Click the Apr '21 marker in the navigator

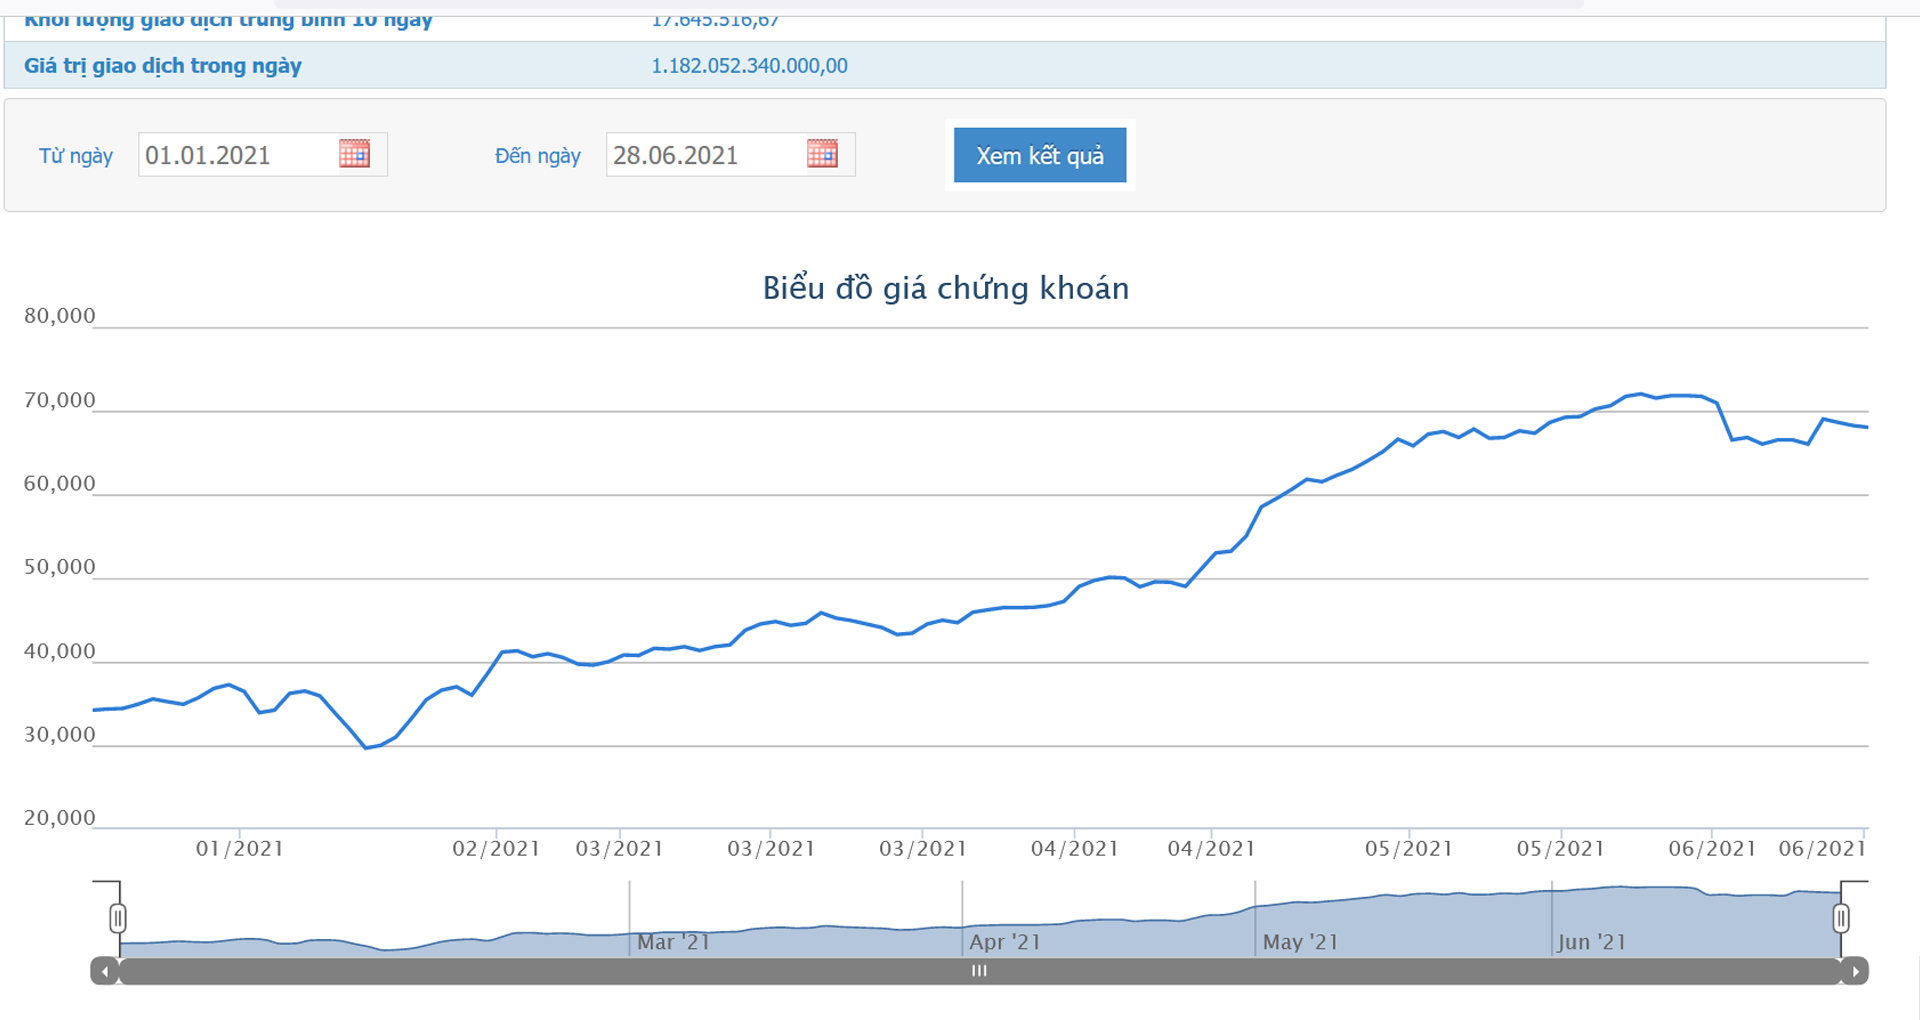pos(1005,942)
